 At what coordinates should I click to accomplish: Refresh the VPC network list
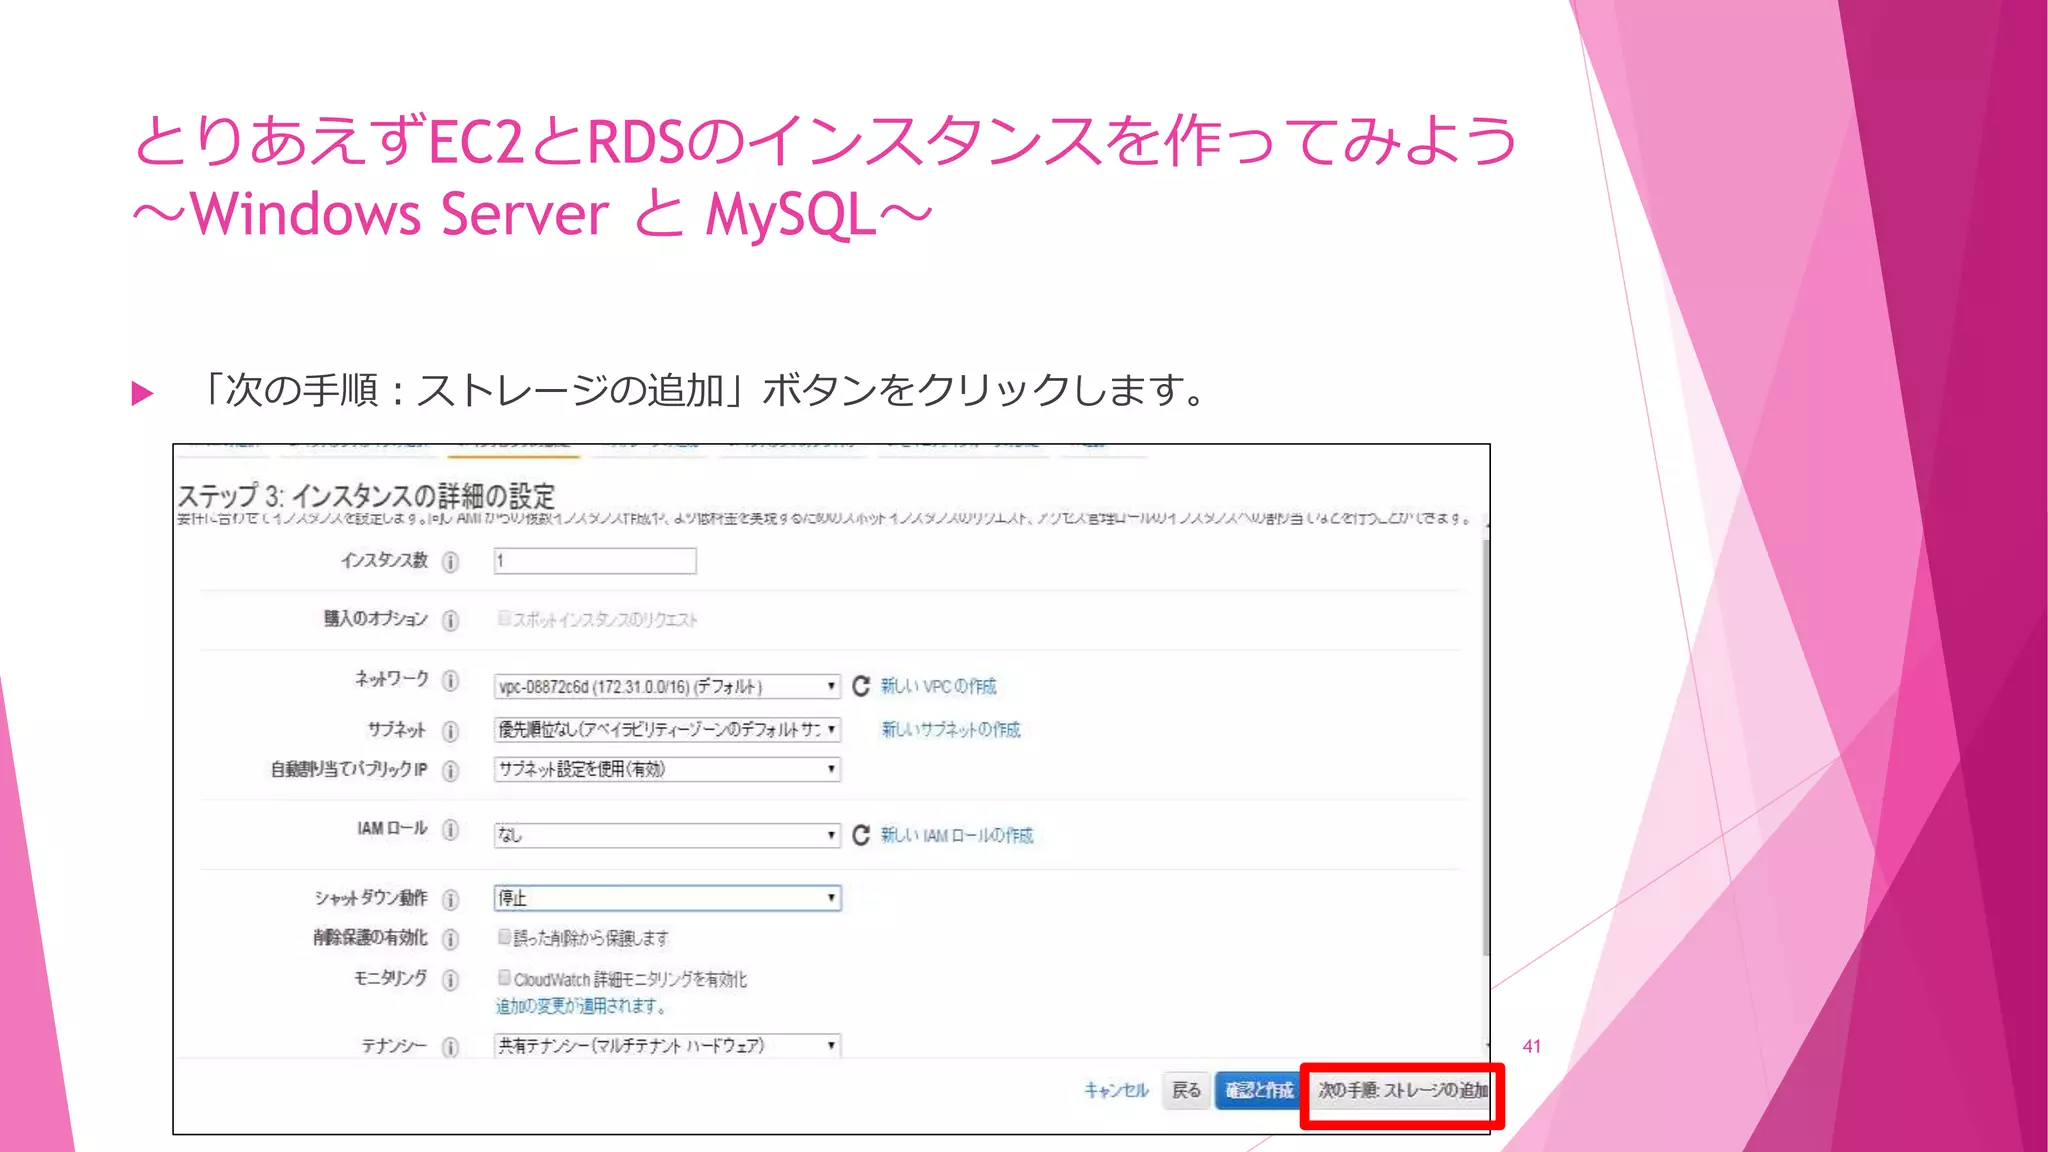coord(861,686)
